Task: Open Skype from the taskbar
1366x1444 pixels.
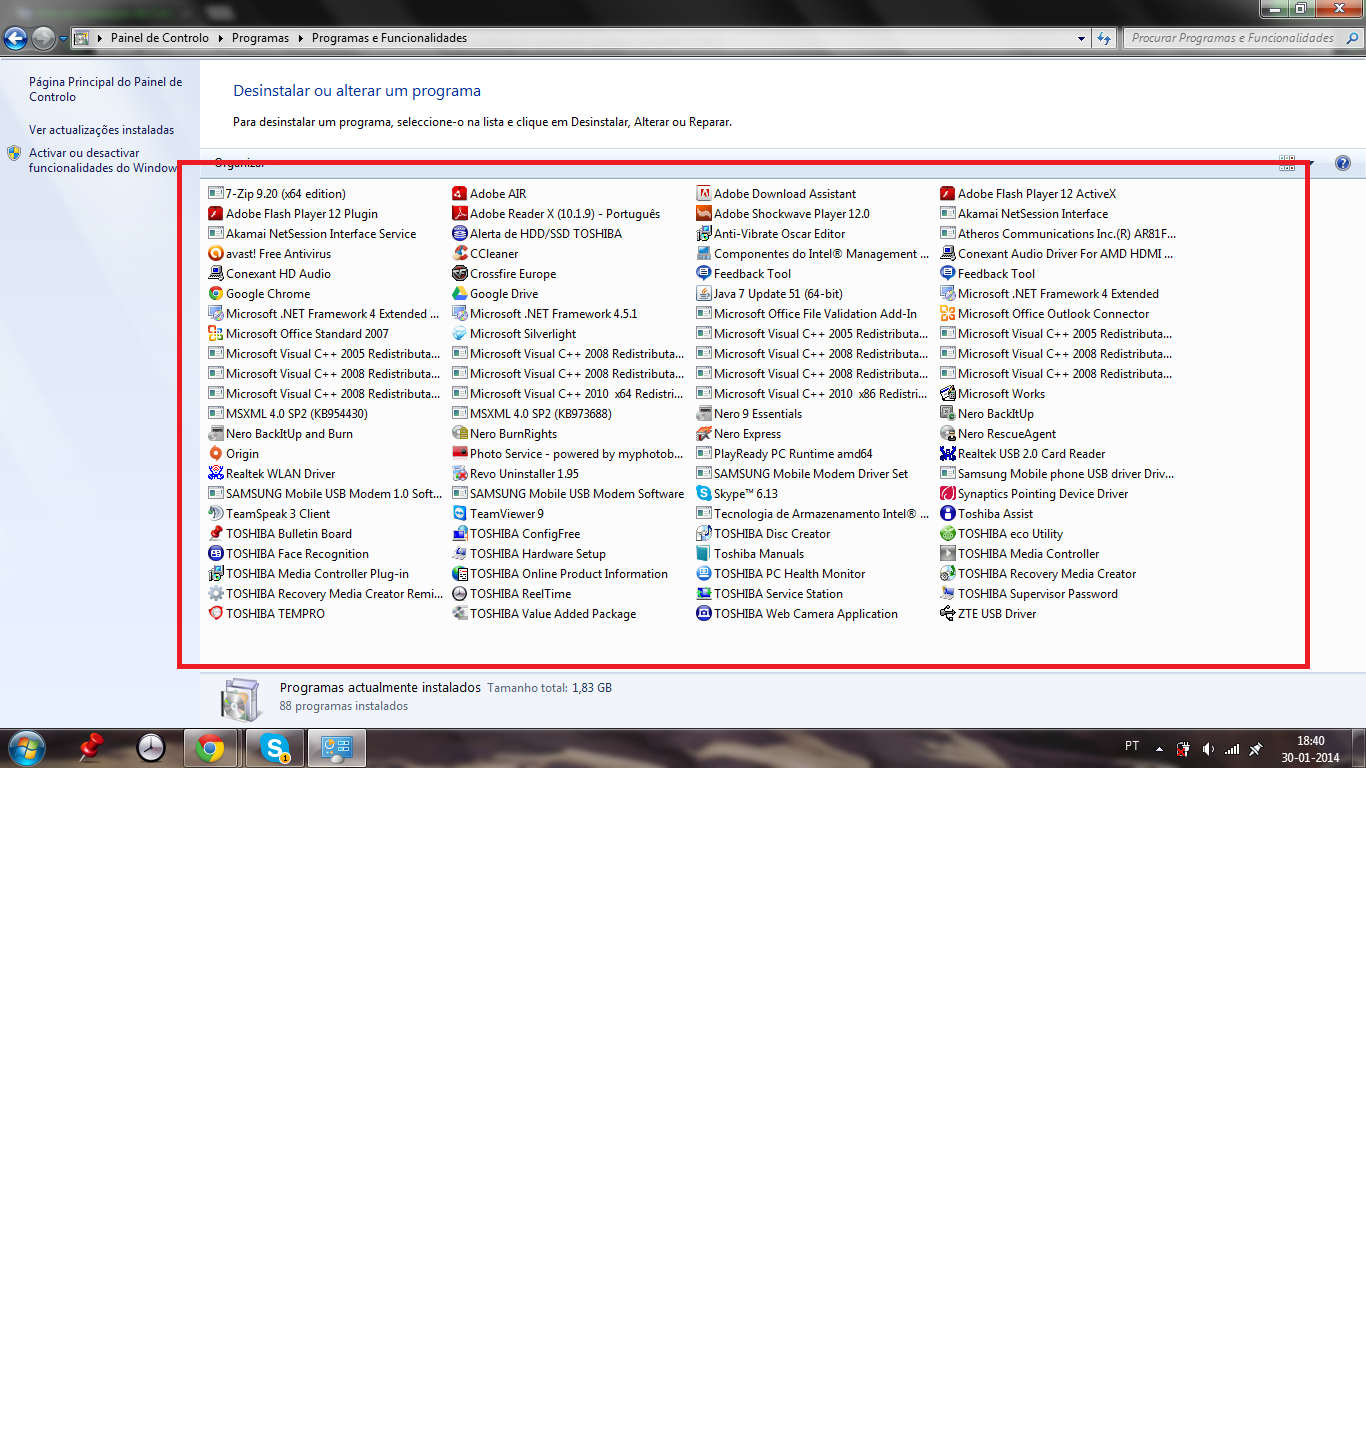Action: pyautogui.click(x=275, y=748)
